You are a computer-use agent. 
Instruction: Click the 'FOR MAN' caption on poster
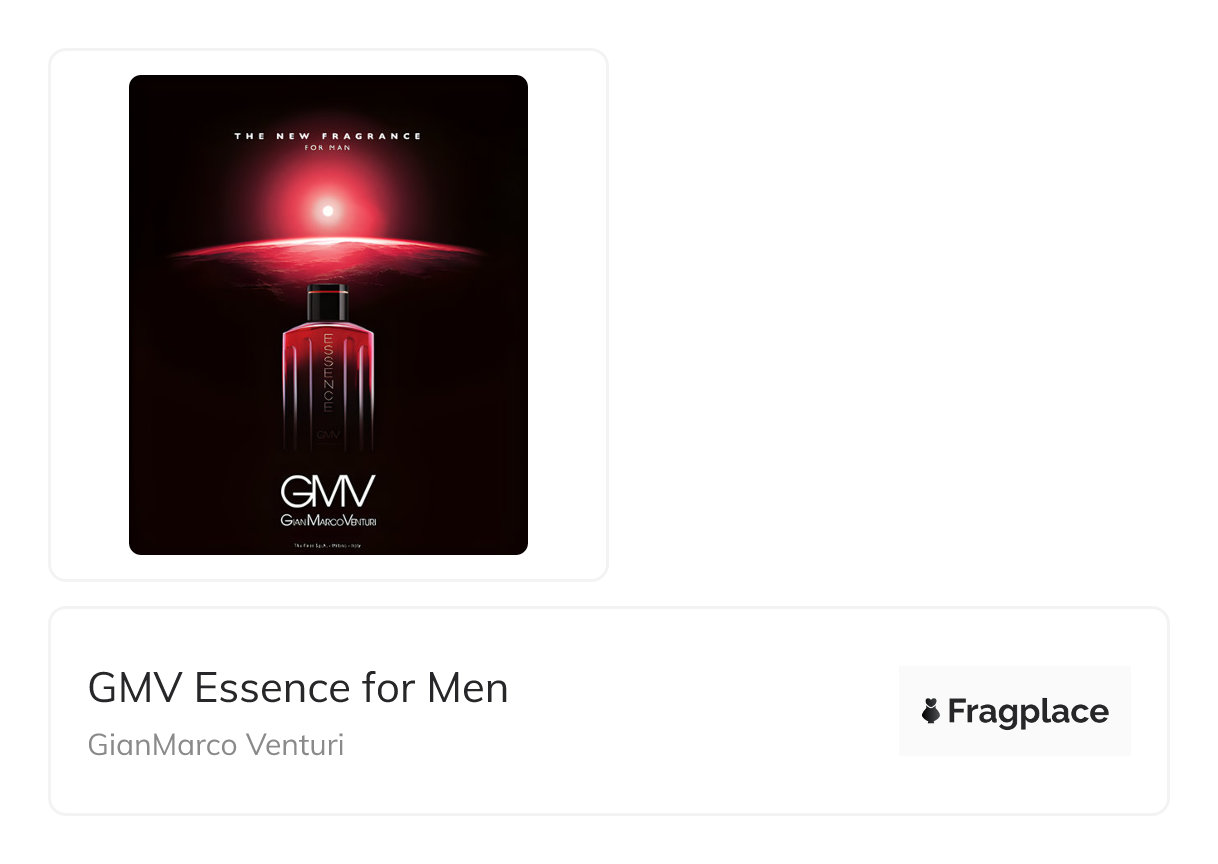(x=328, y=148)
